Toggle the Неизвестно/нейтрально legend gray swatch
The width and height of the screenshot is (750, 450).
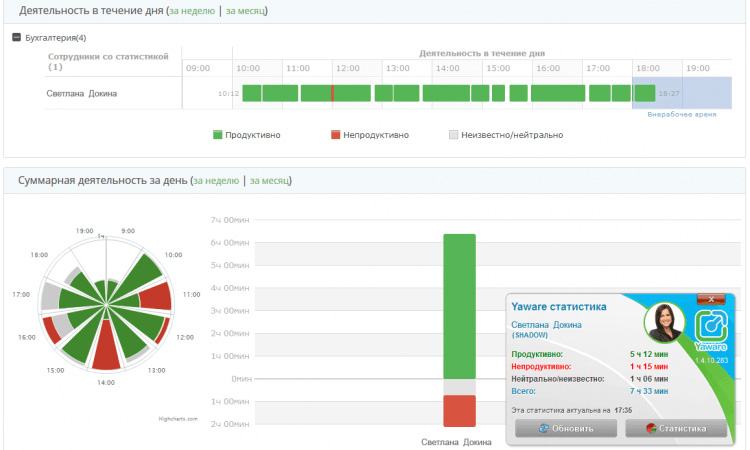tap(453, 135)
